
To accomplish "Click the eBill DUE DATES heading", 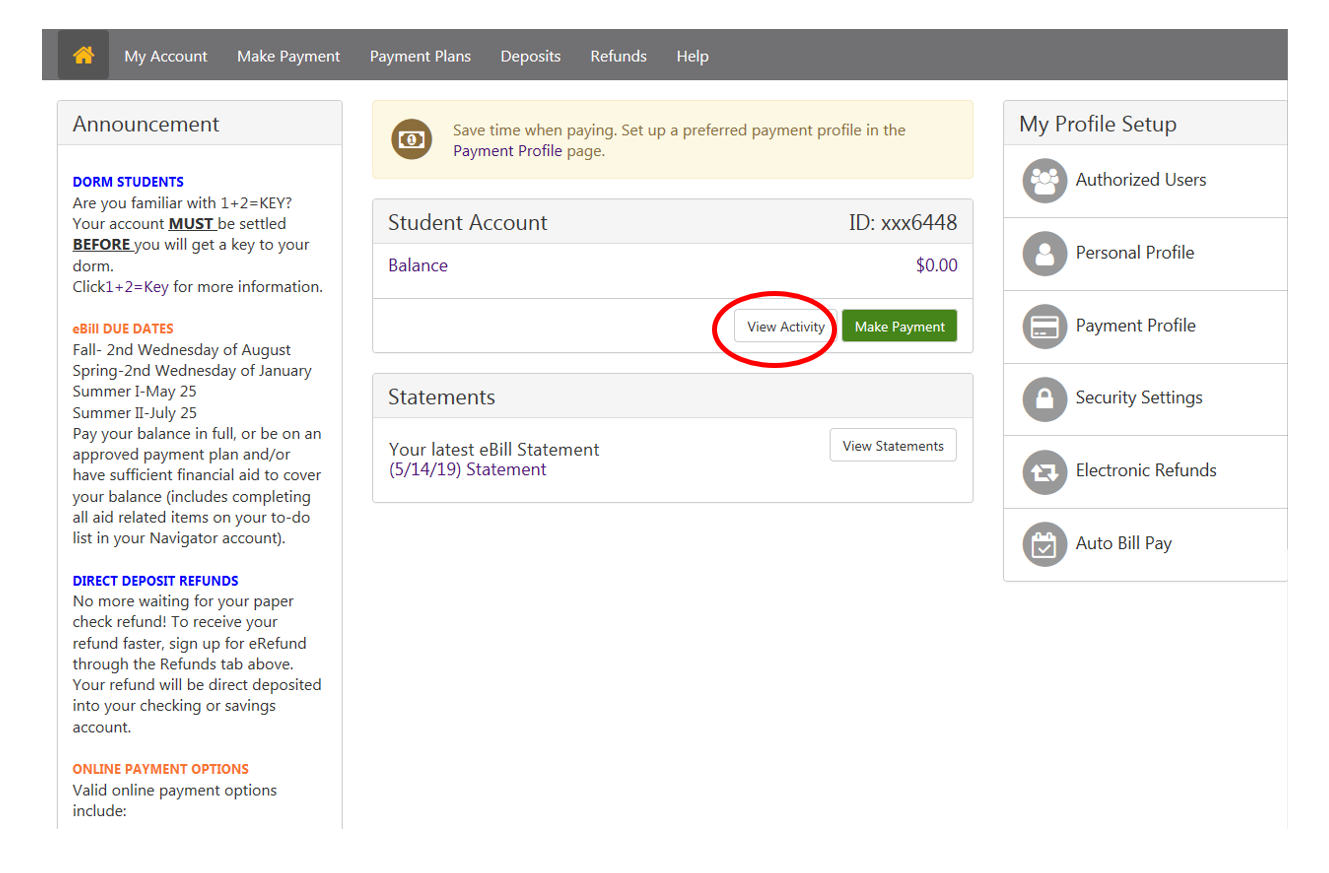I will tap(123, 328).
